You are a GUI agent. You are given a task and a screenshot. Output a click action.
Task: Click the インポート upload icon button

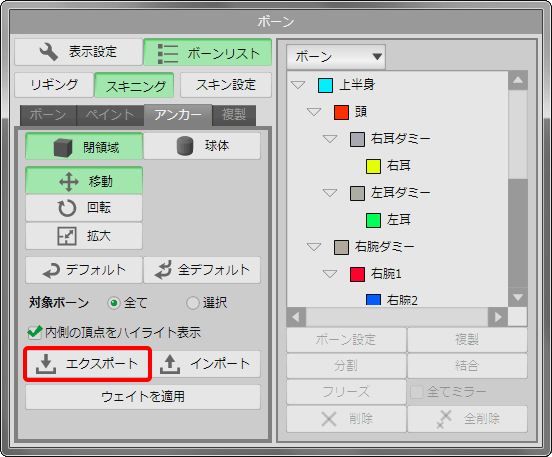(207, 364)
